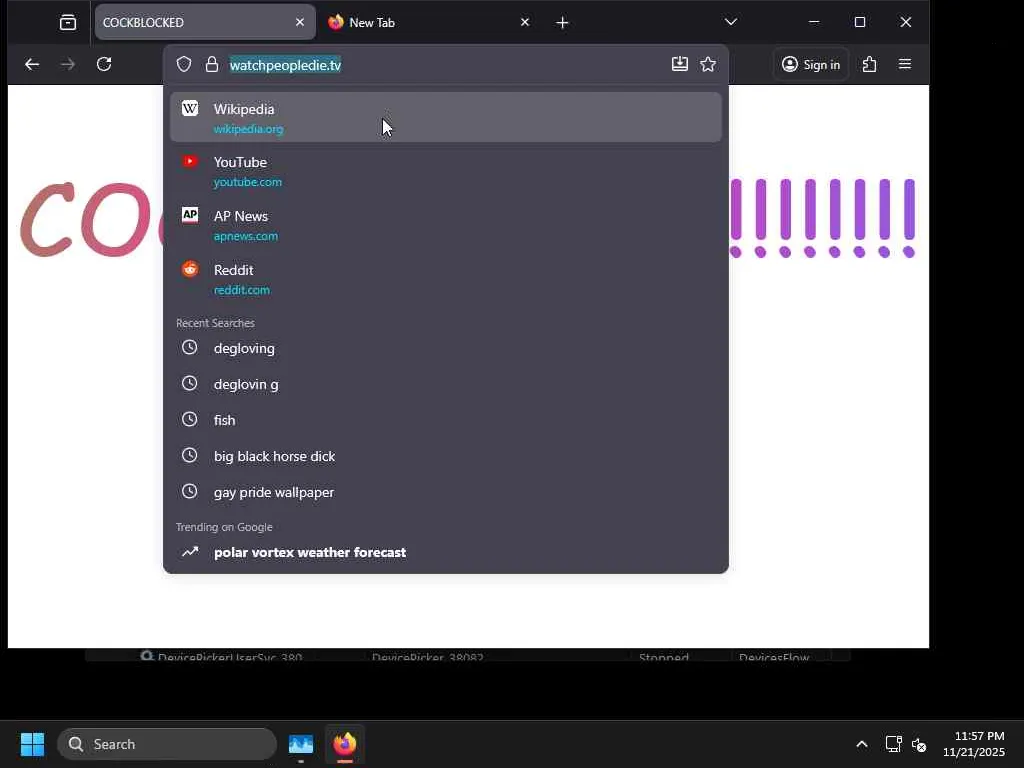Reload the current page

104,64
